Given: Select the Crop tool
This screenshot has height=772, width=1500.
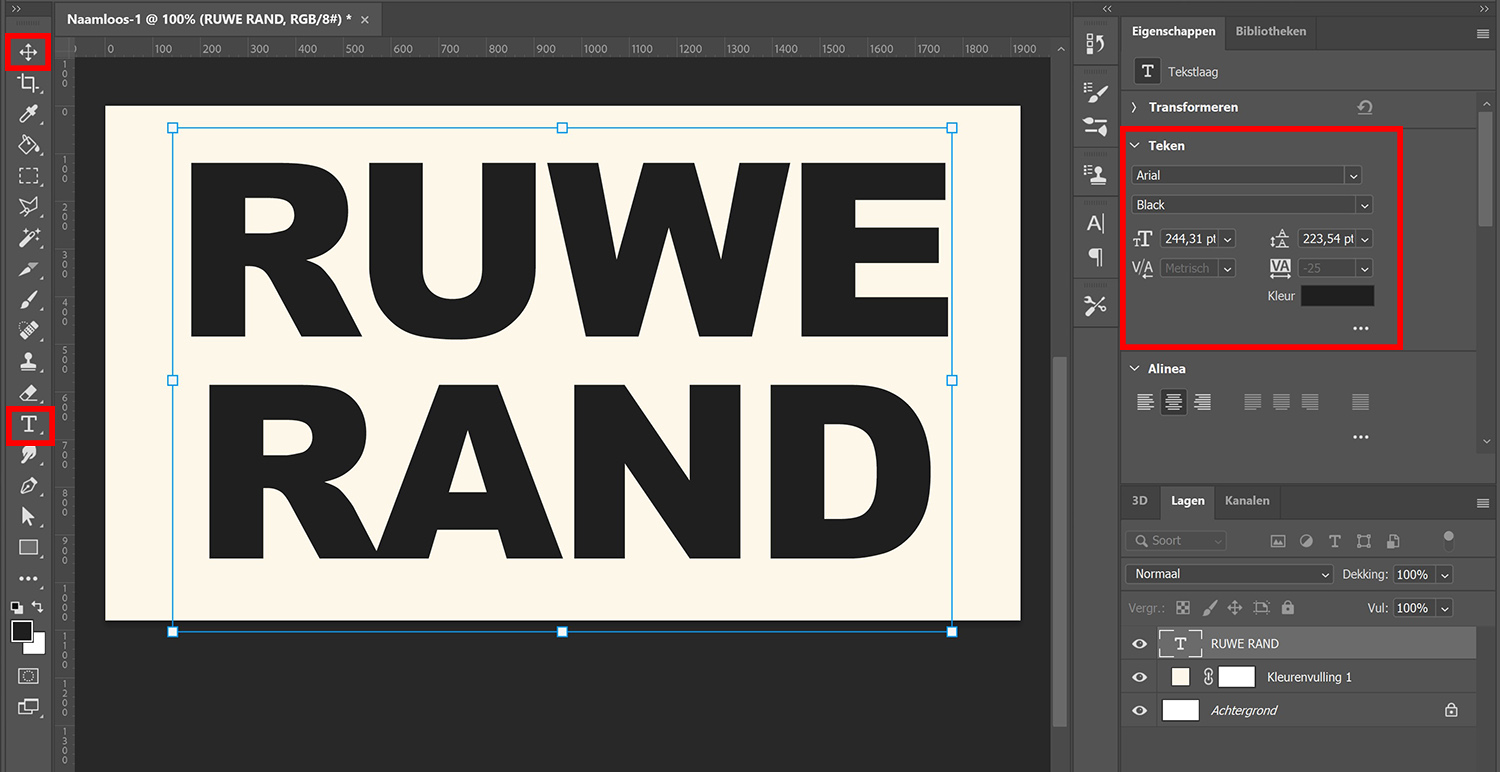Looking at the screenshot, I should coord(28,84).
